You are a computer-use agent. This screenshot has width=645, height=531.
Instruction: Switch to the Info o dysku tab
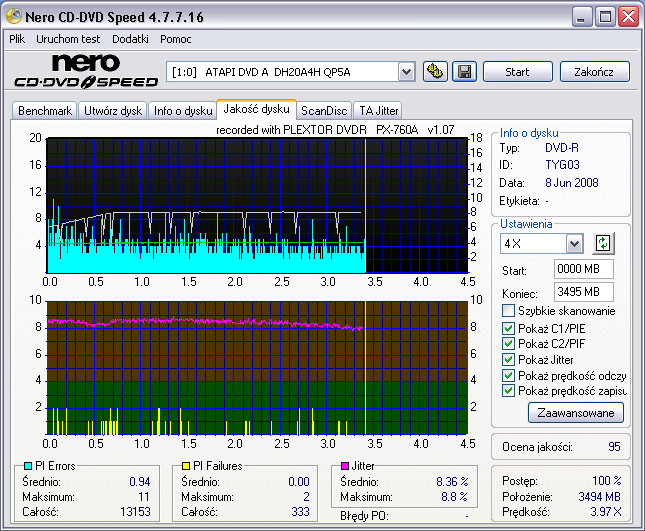(x=183, y=111)
